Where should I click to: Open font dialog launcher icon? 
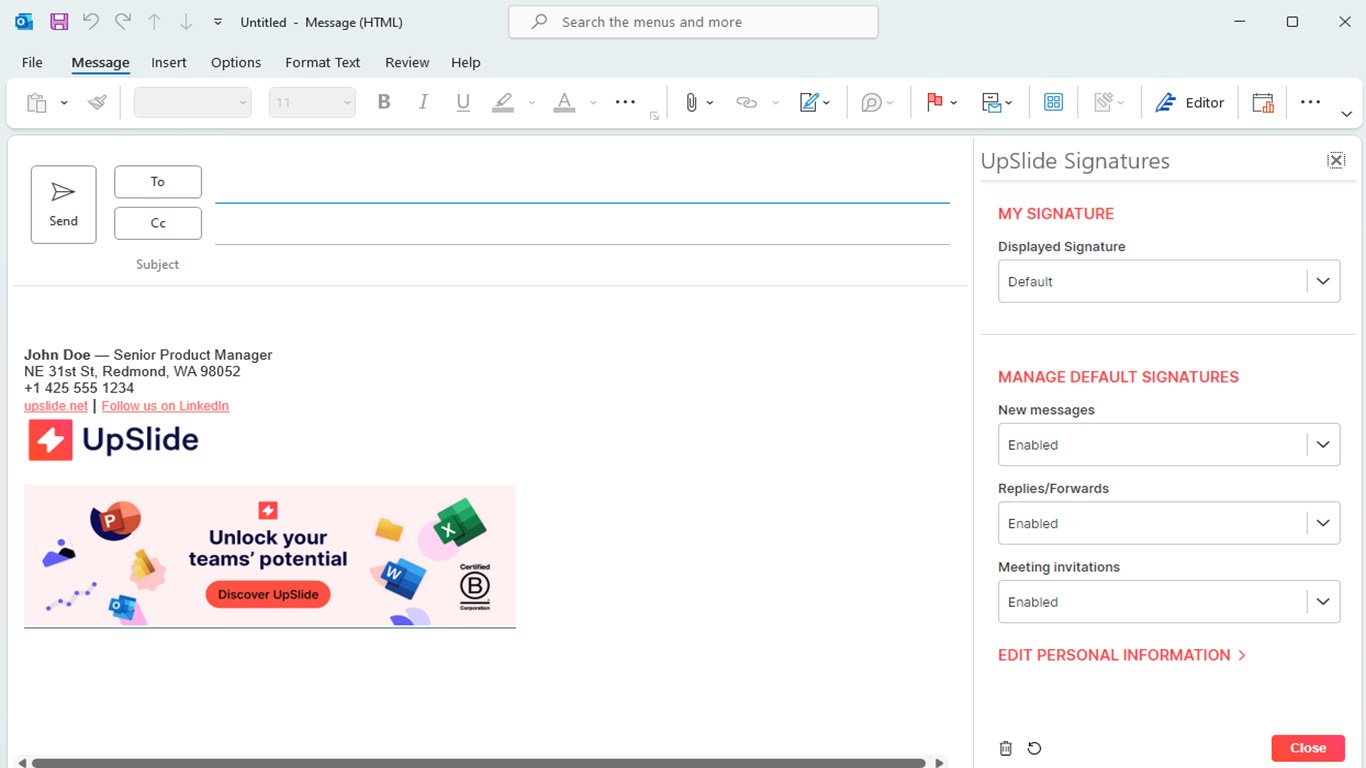click(x=655, y=116)
